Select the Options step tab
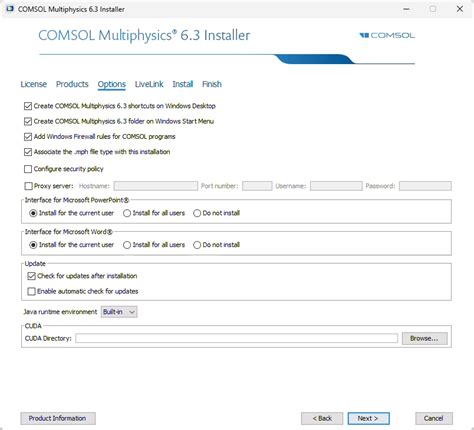 click(x=112, y=84)
